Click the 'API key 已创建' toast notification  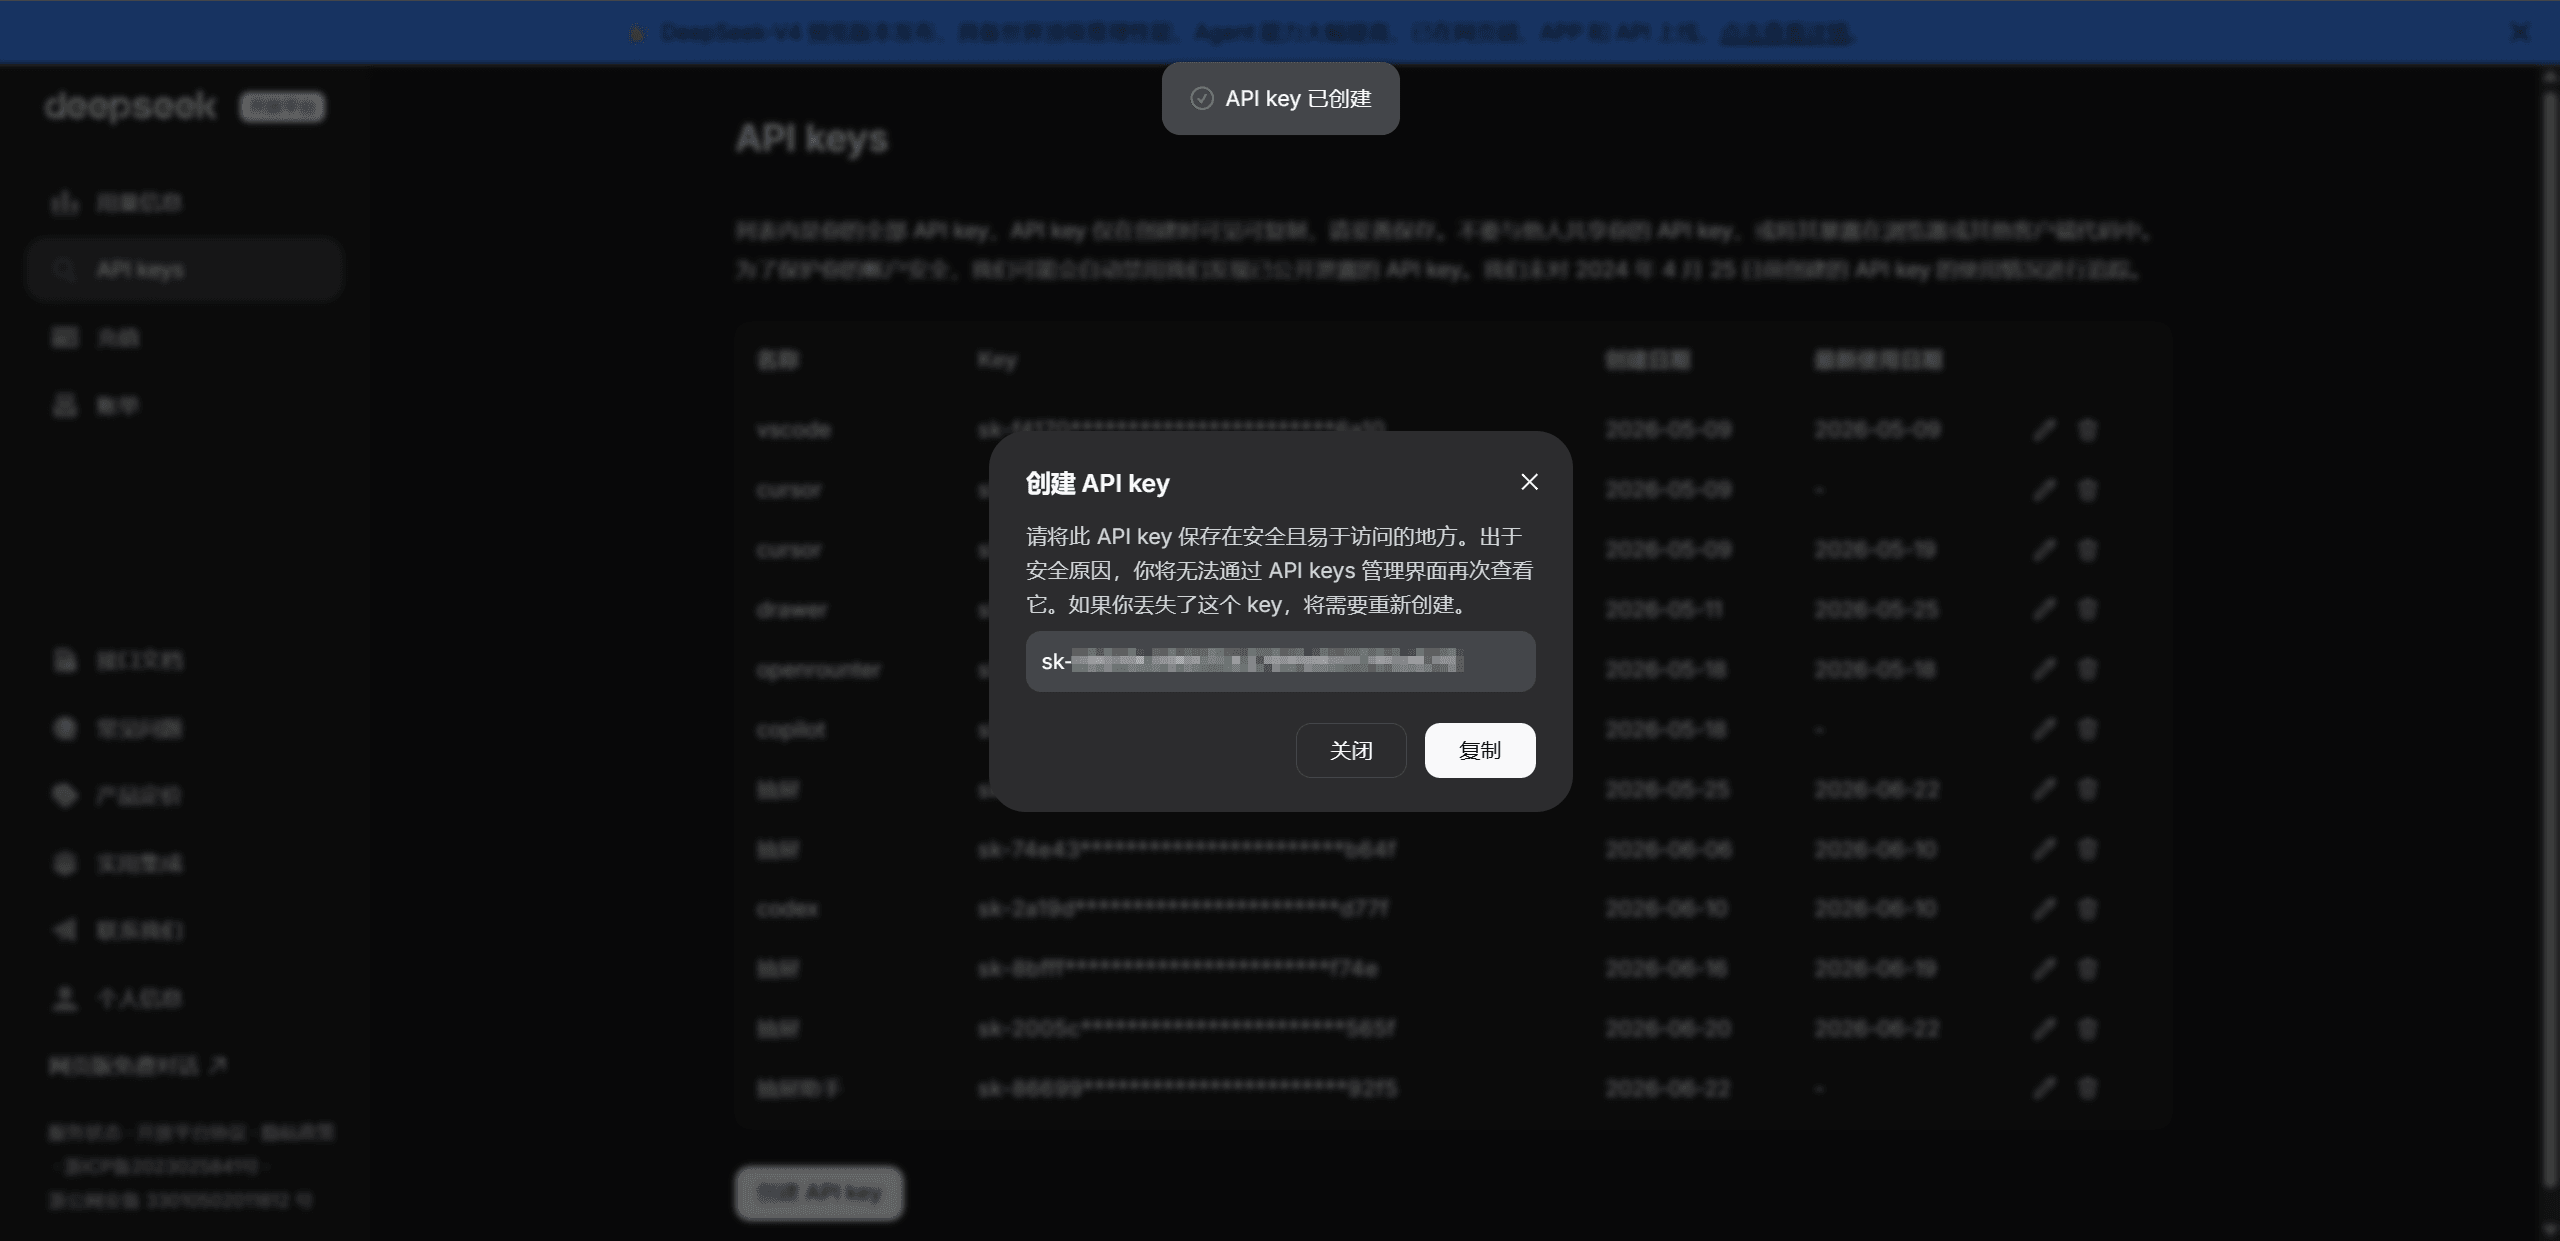click(1280, 98)
